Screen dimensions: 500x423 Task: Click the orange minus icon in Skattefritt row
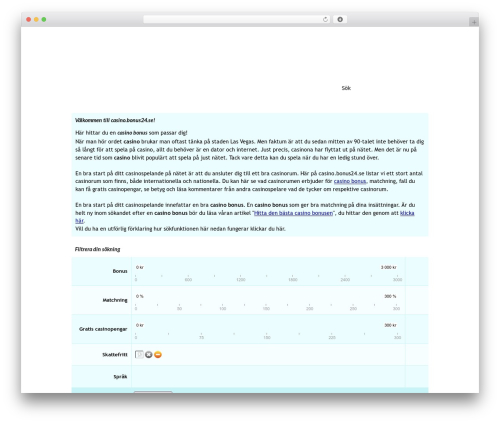pyautogui.click(x=158, y=355)
